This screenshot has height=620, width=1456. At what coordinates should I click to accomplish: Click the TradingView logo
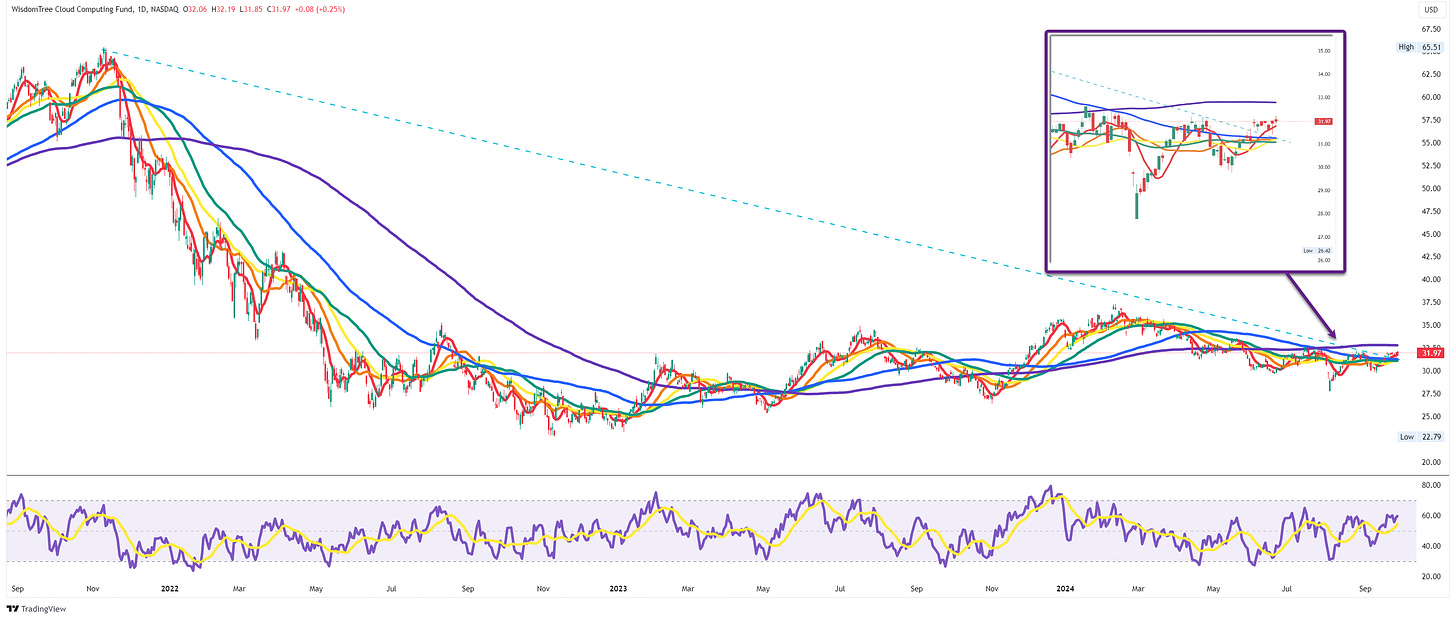(37, 609)
